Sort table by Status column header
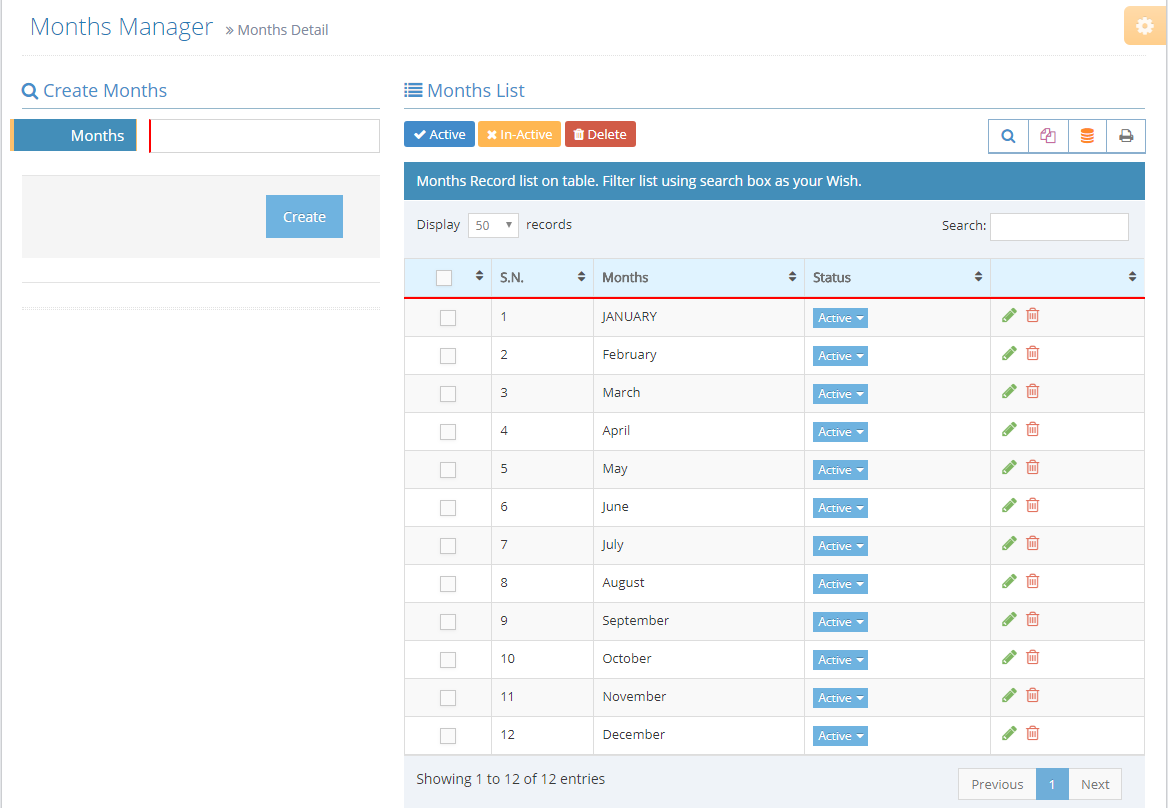The width and height of the screenshot is (1168, 808). [x=896, y=277]
